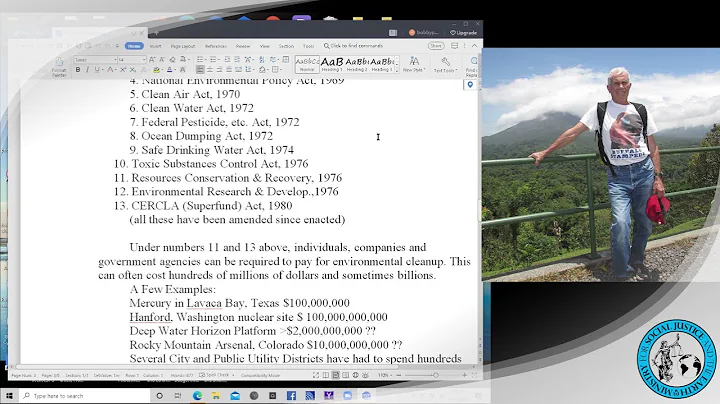This screenshot has width=720, height=404.
Task: Click the Sort icon in ribbon
Action: pyautogui.click(x=261, y=60)
